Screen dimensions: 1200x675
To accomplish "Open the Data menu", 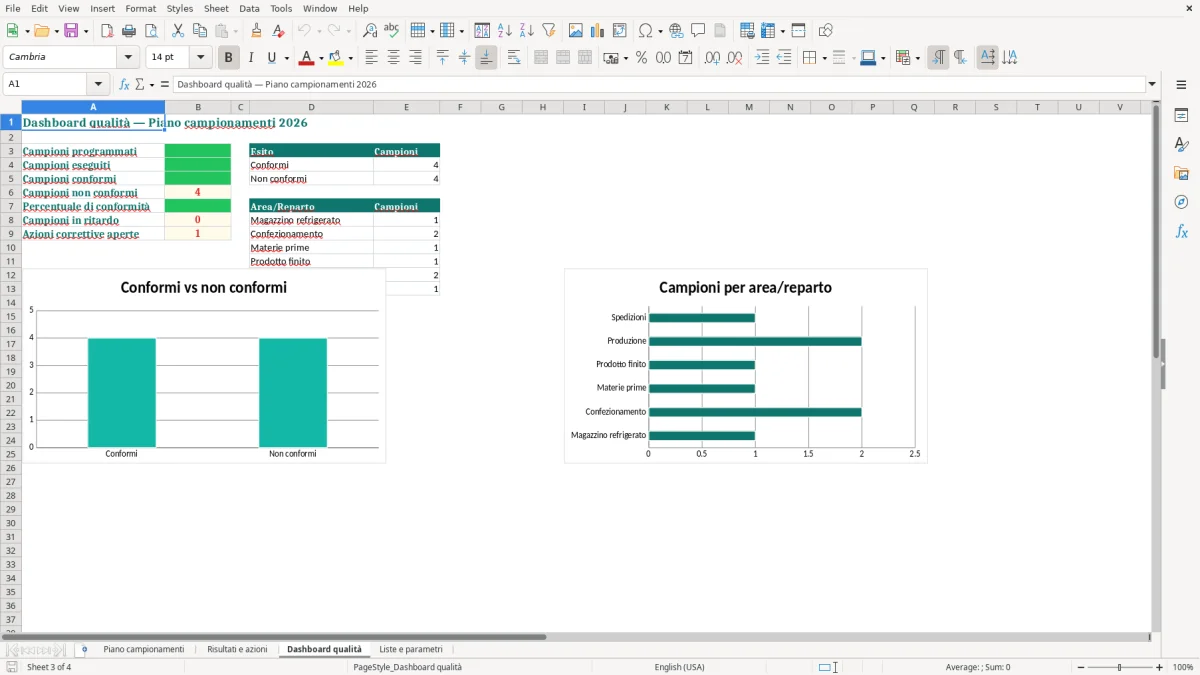I will pyautogui.click(x=249, y=8).
